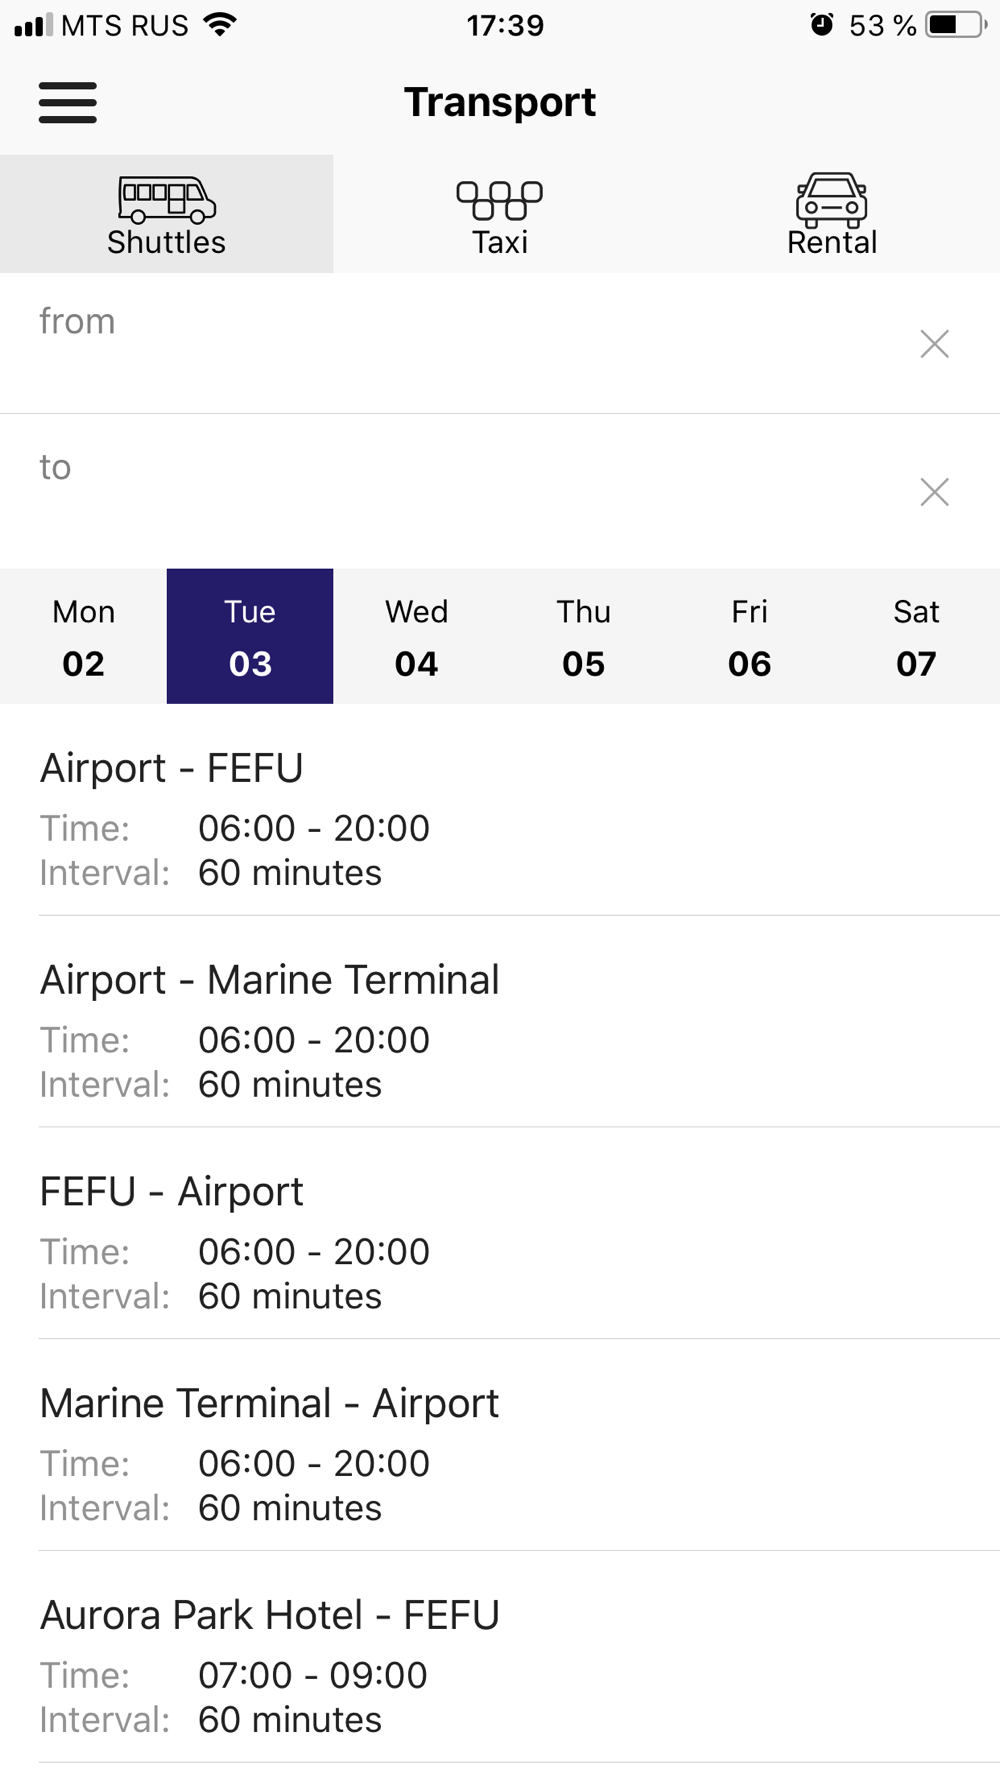Screen dimensions: 1000x1778
Task: Tap the battery indicator in status bar
Action: point(954,25)
